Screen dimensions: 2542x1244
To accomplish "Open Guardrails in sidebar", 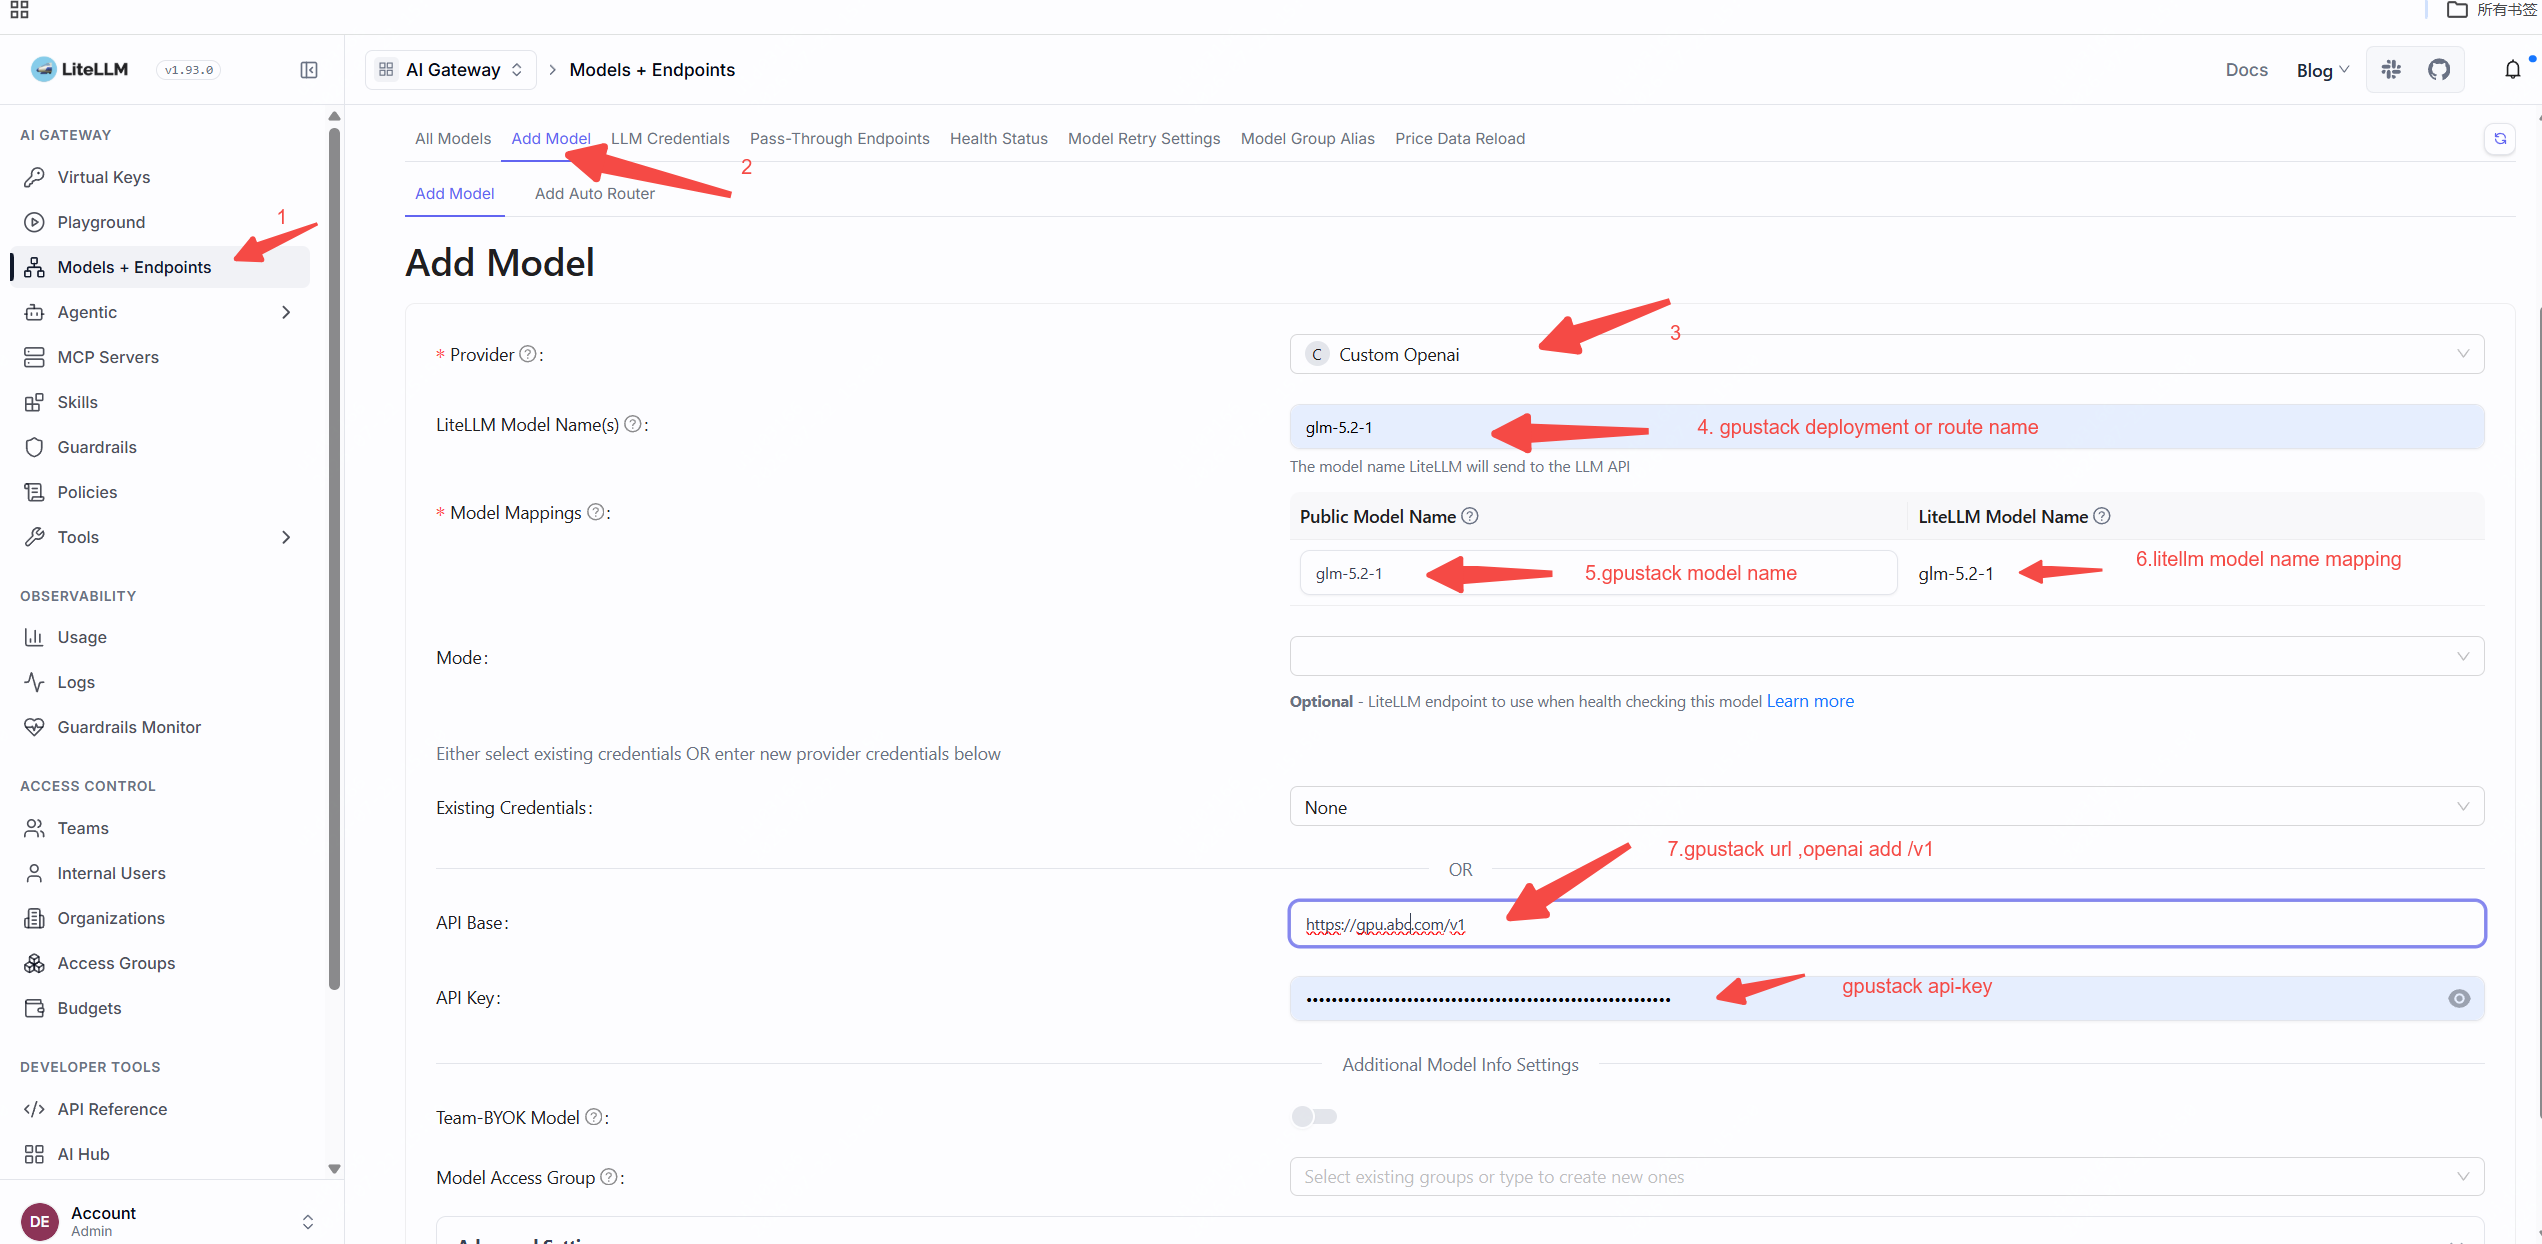I will click(x=160, y=447).
